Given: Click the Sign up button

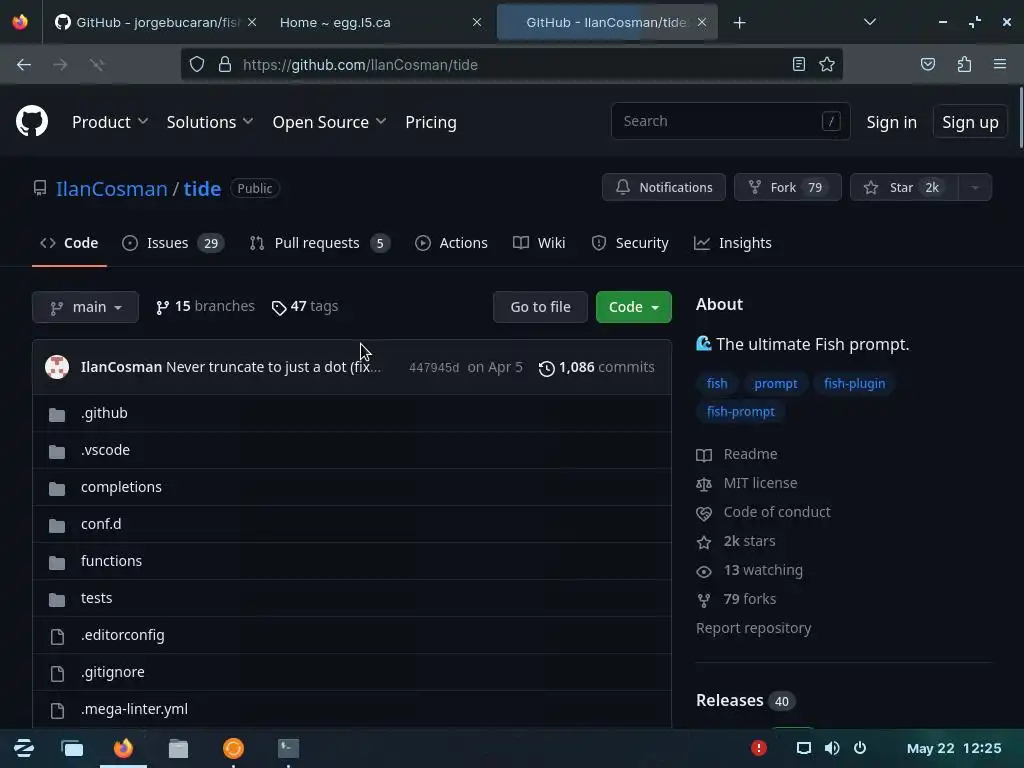Looking at the screenshot, I should pyautogui.click(x=970, y=122).
